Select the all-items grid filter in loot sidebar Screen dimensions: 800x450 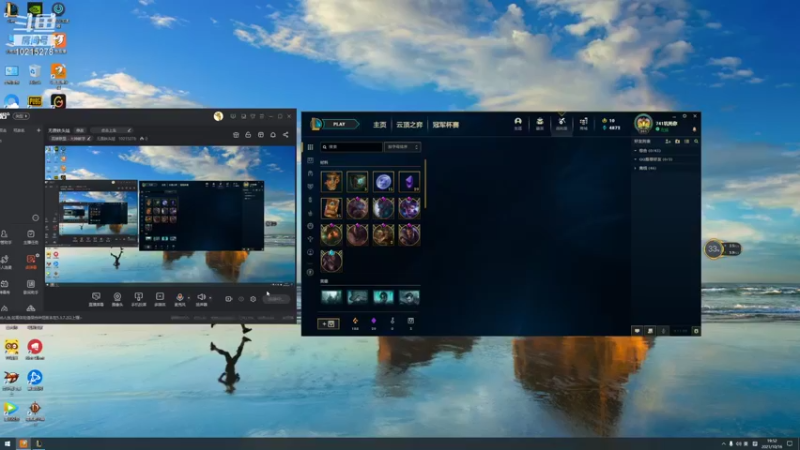point(310,147)
